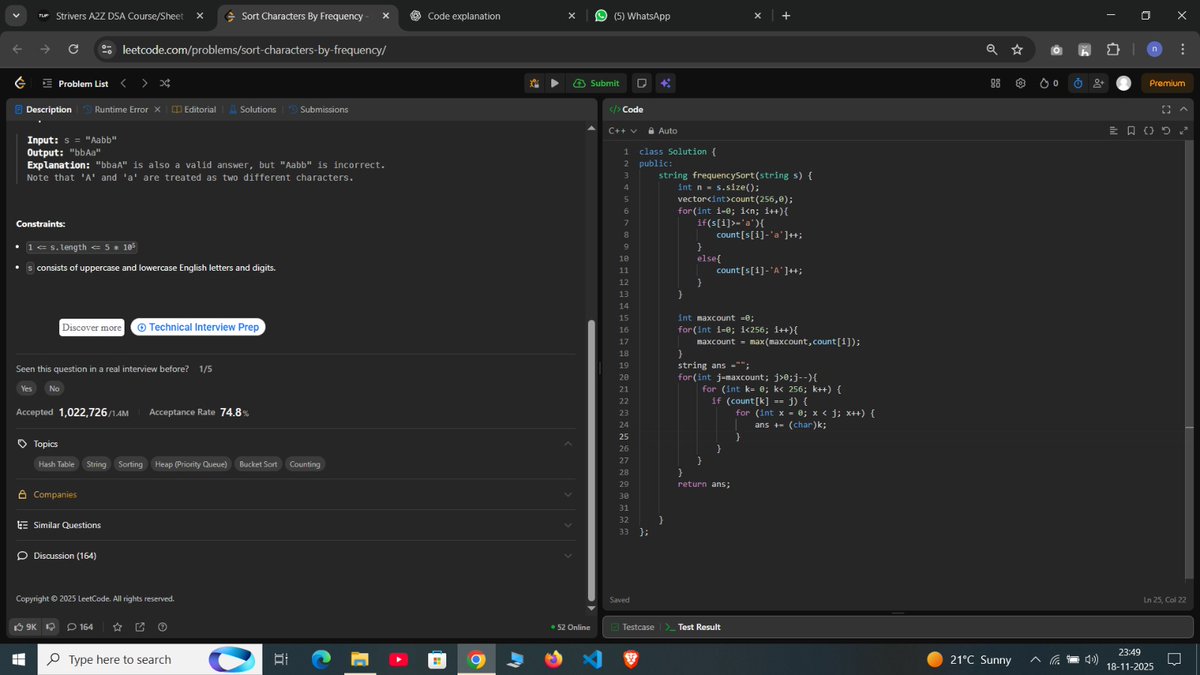The width and height of the screenshot is (1200, 675).
Task: Open LeetCode layout settings gear icon
Action: click(1021, 83)
